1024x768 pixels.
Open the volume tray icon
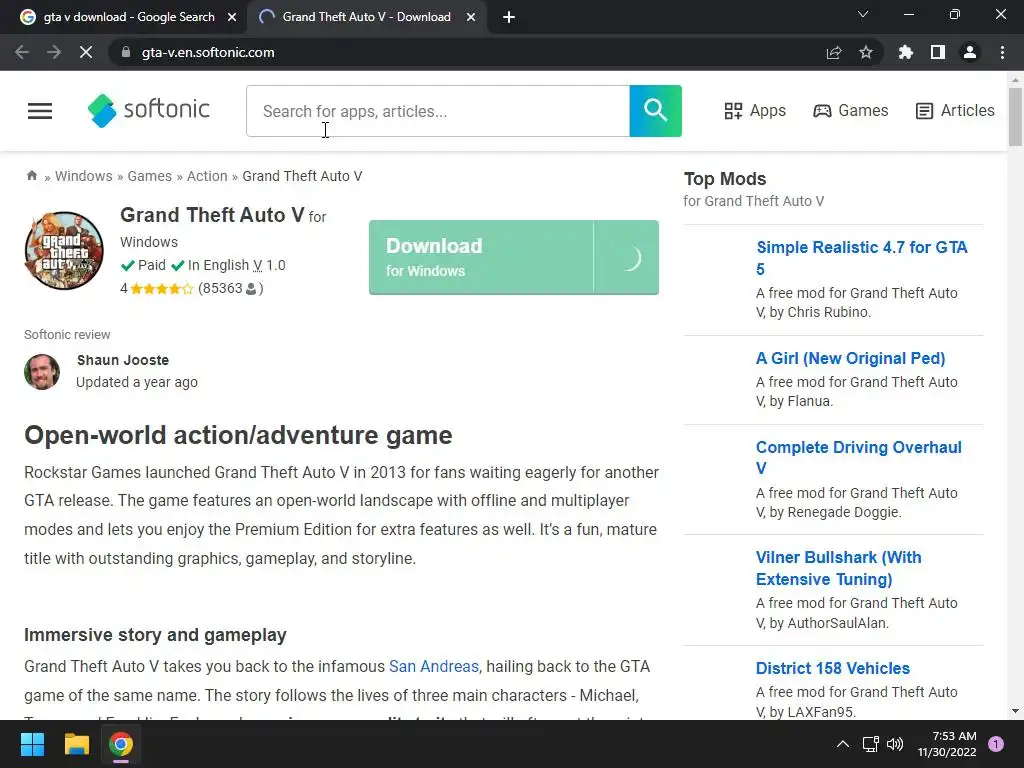pos(895,744)
